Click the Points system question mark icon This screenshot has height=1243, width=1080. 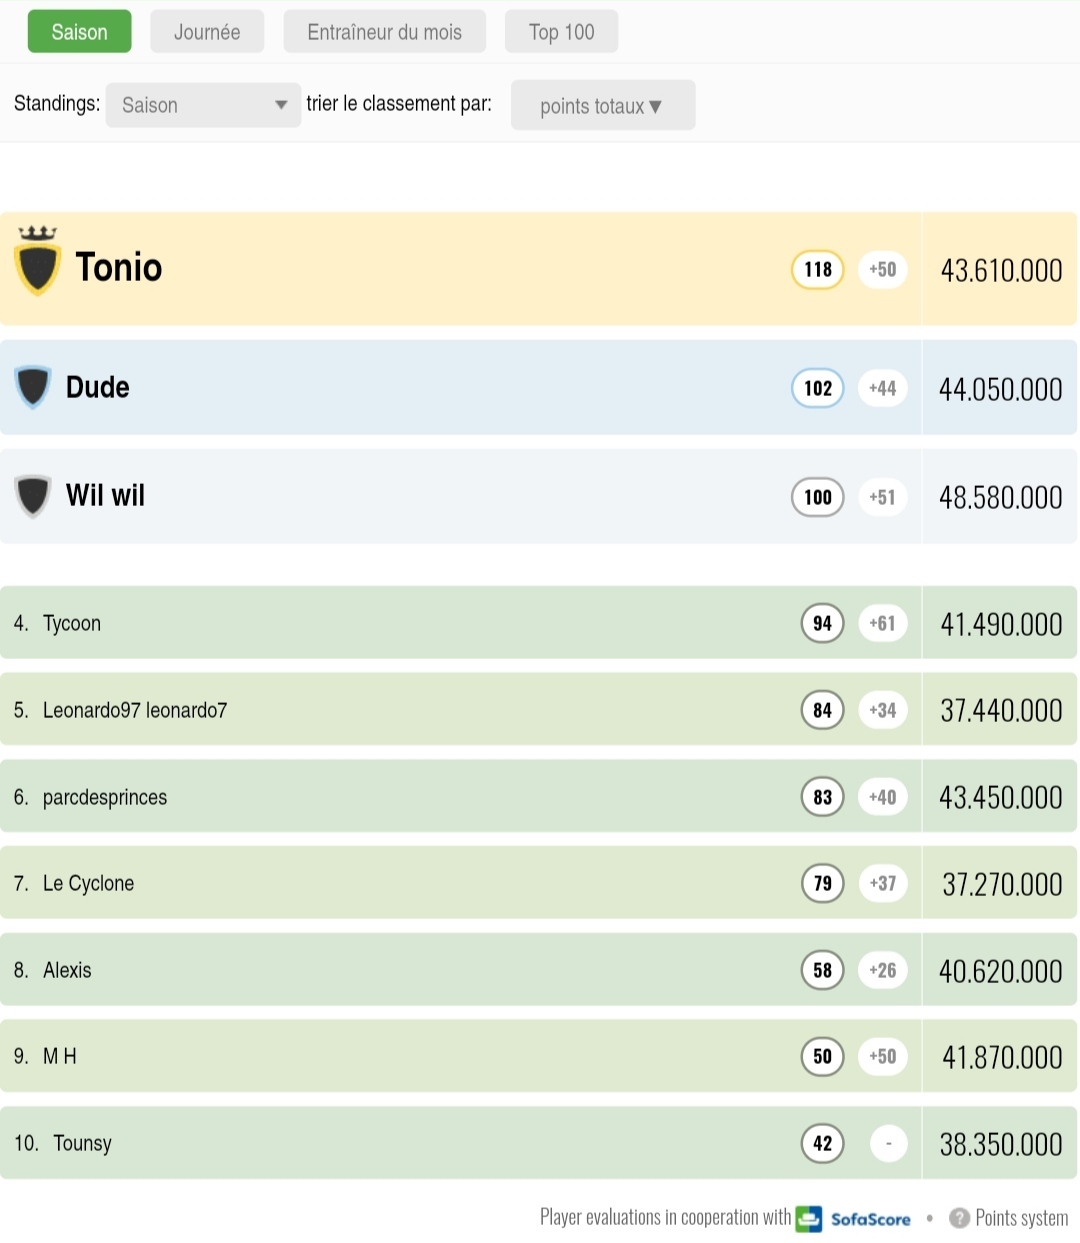coord(959,1218)
